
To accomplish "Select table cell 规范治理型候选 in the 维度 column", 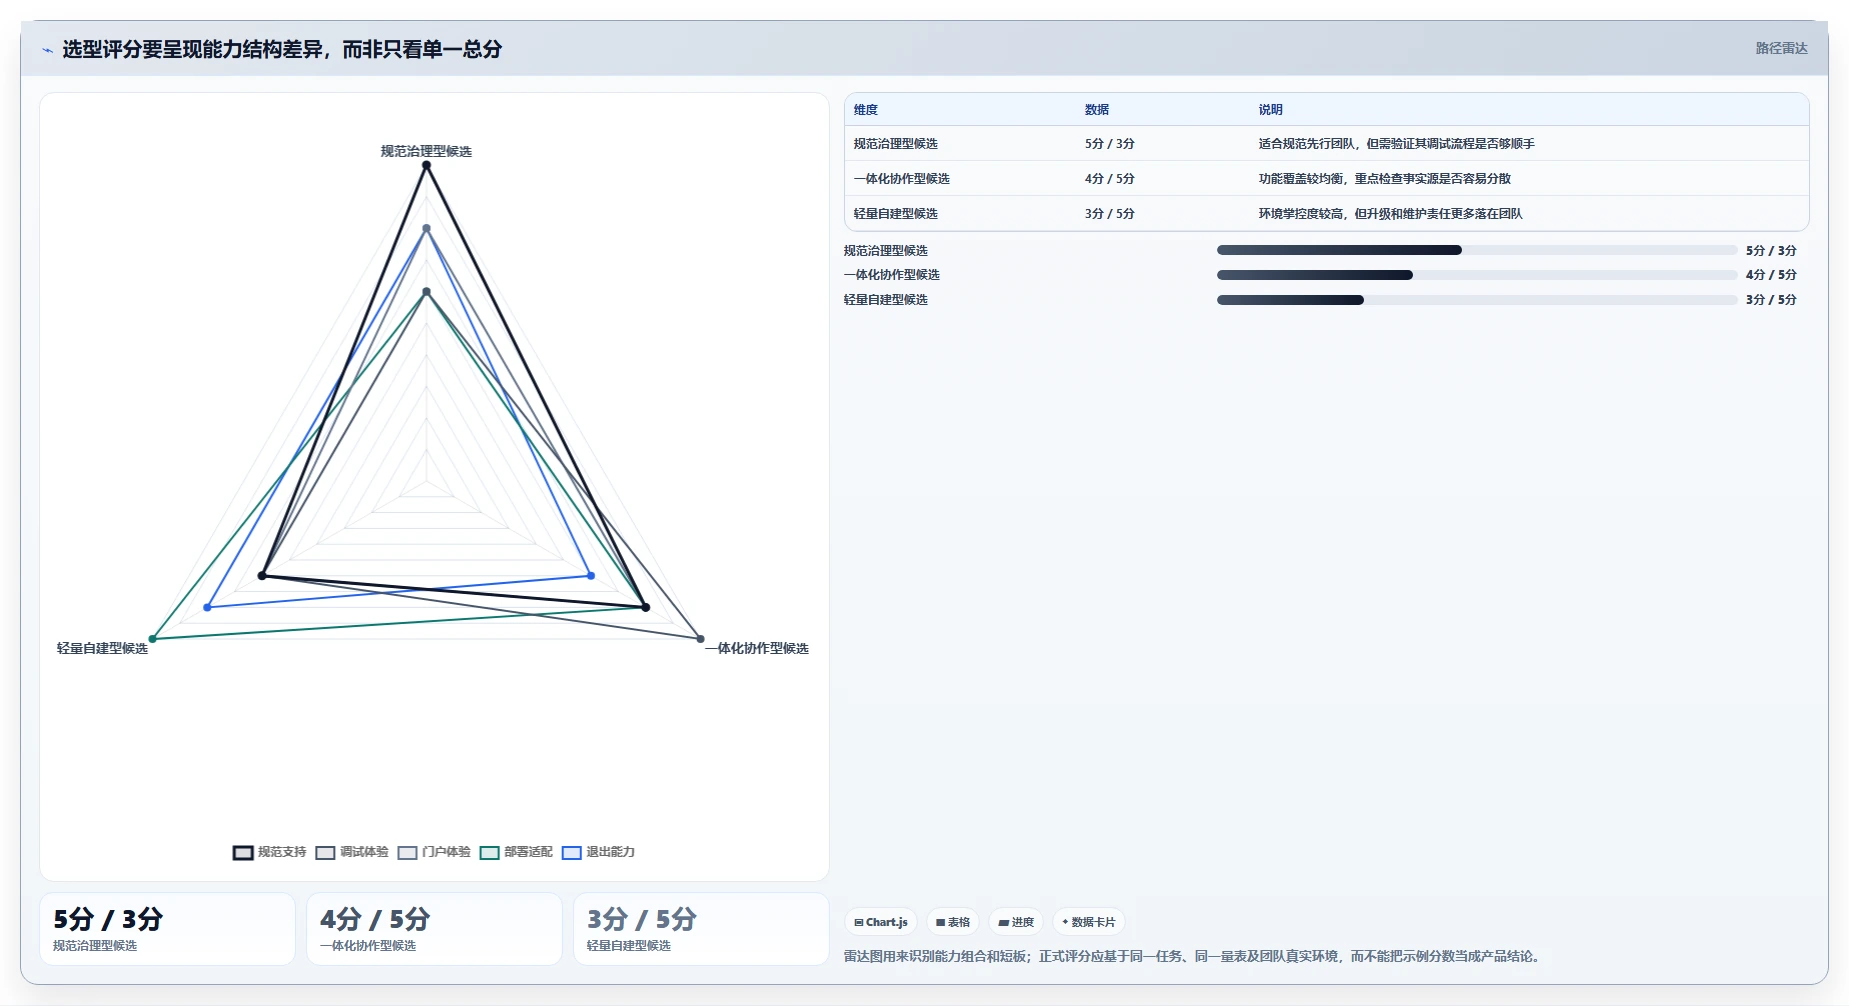I will (896, 144).
